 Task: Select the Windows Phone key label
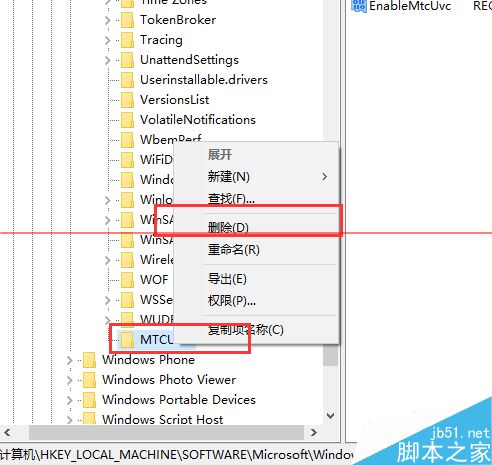(x=149, y=360)
